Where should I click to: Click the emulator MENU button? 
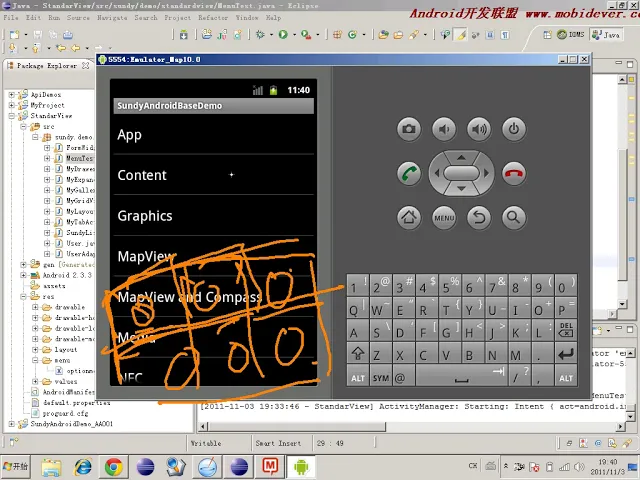(x=444, y=217)
